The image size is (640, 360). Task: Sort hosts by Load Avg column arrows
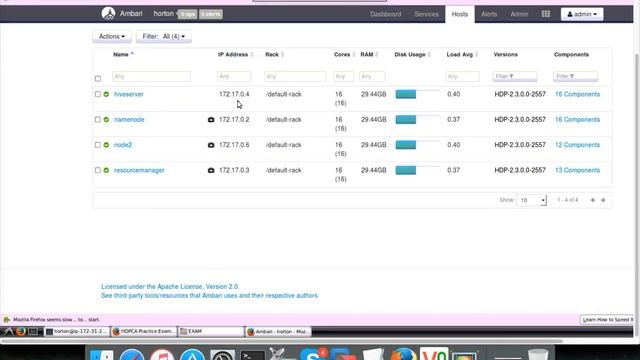click(476, 55)
